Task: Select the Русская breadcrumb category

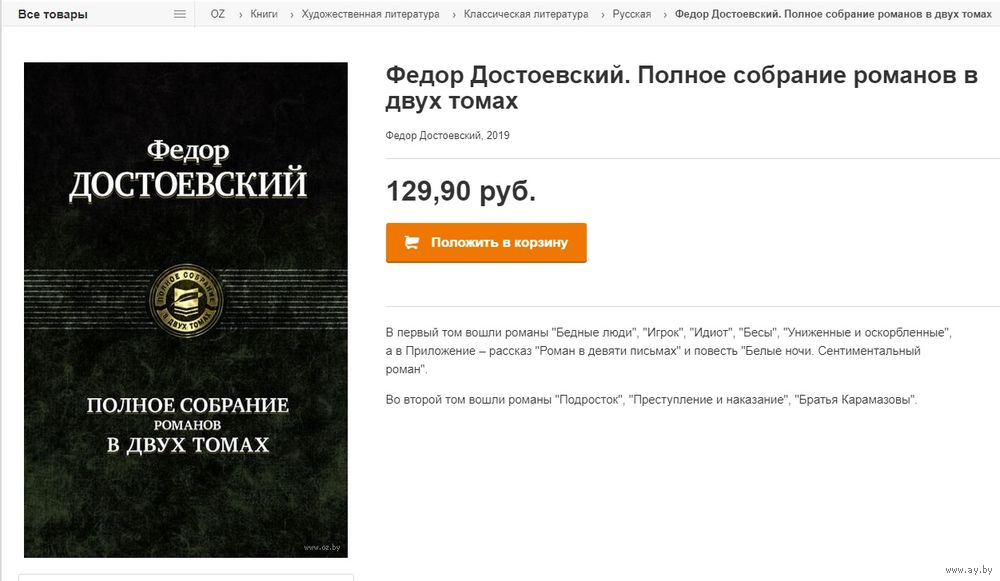Action: (x=632, y=14)
